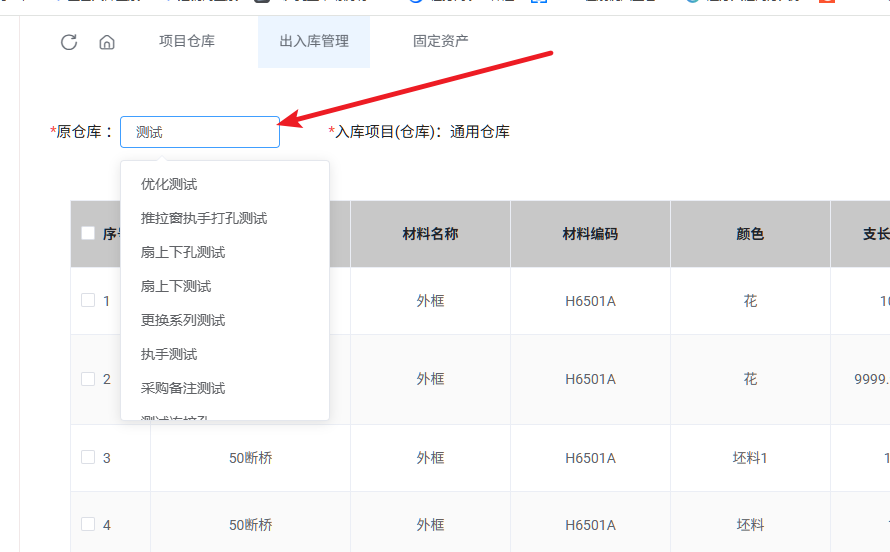Select 执手测试 from the list
The height and width of the screenshot is (552, 890).
169,354
